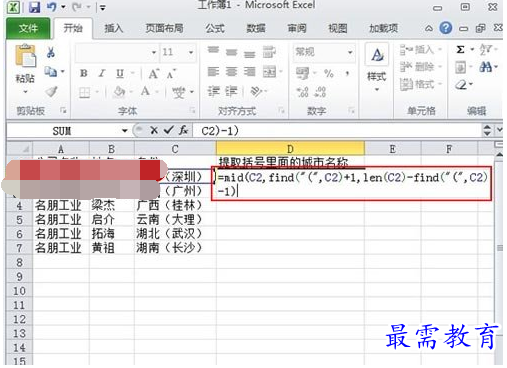Open the Help question mark icon

(x=446, y=28)
